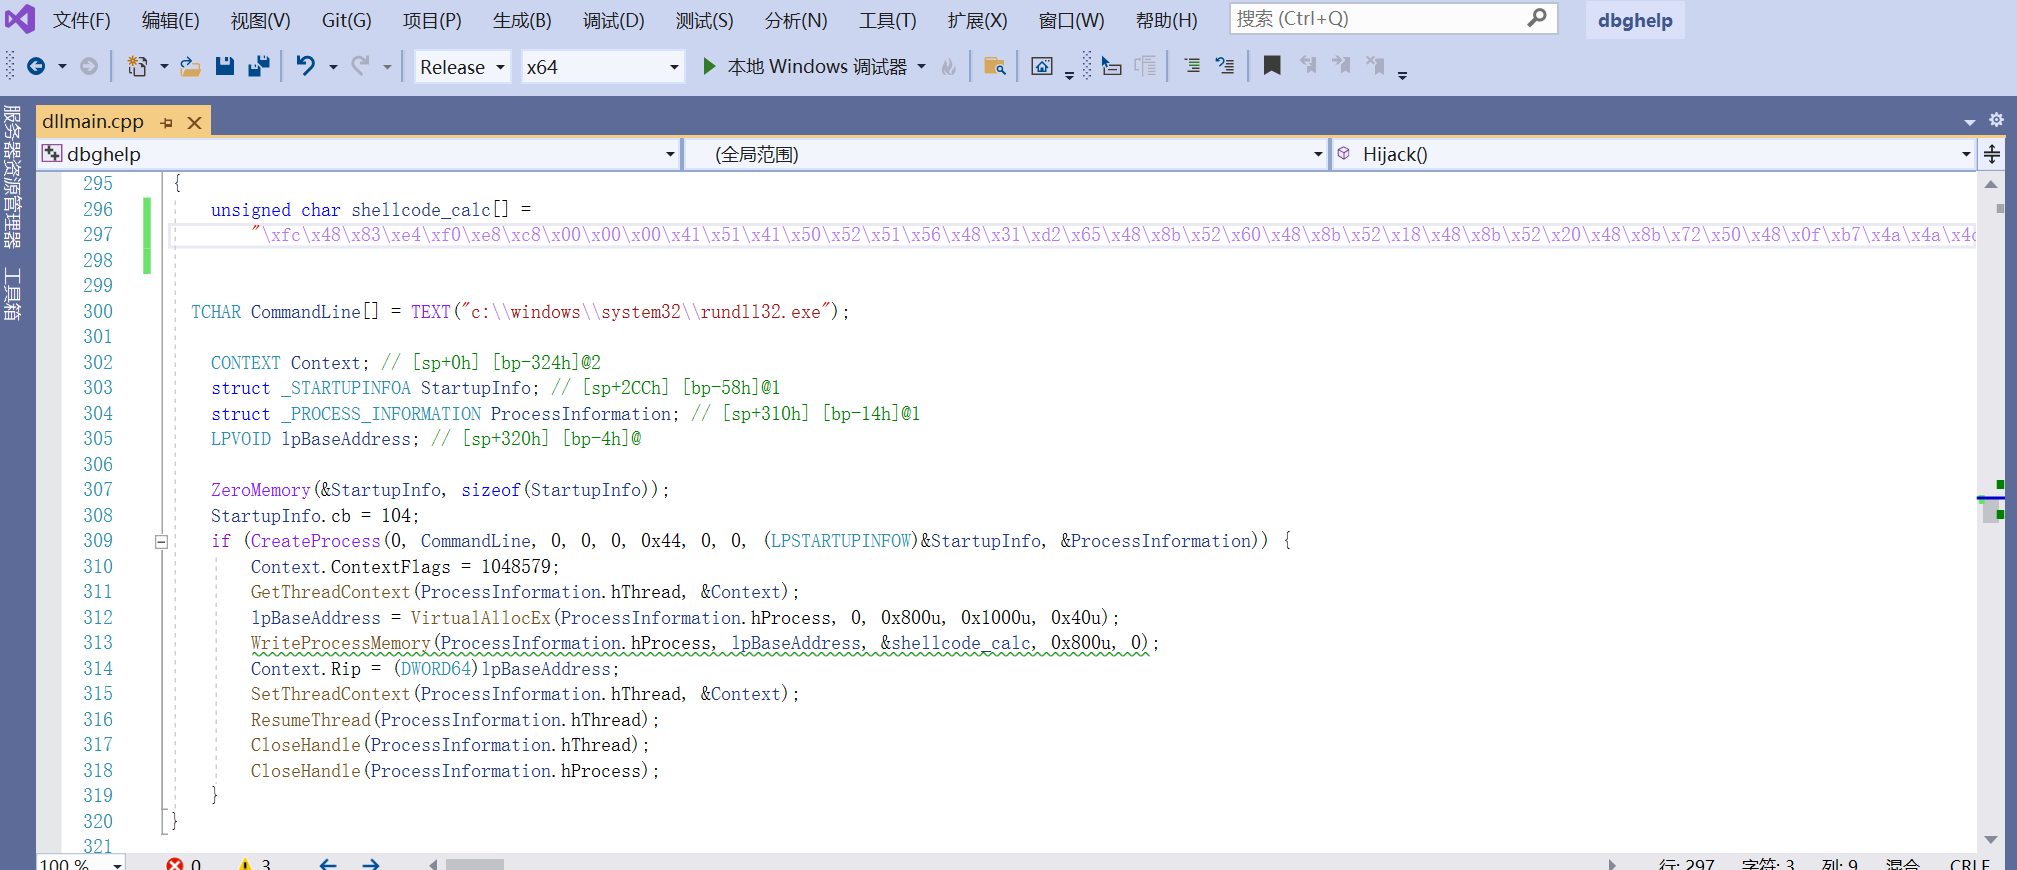
Task: Open the 100 % zoom level dropdown
Action: click(x=82, y=863)
